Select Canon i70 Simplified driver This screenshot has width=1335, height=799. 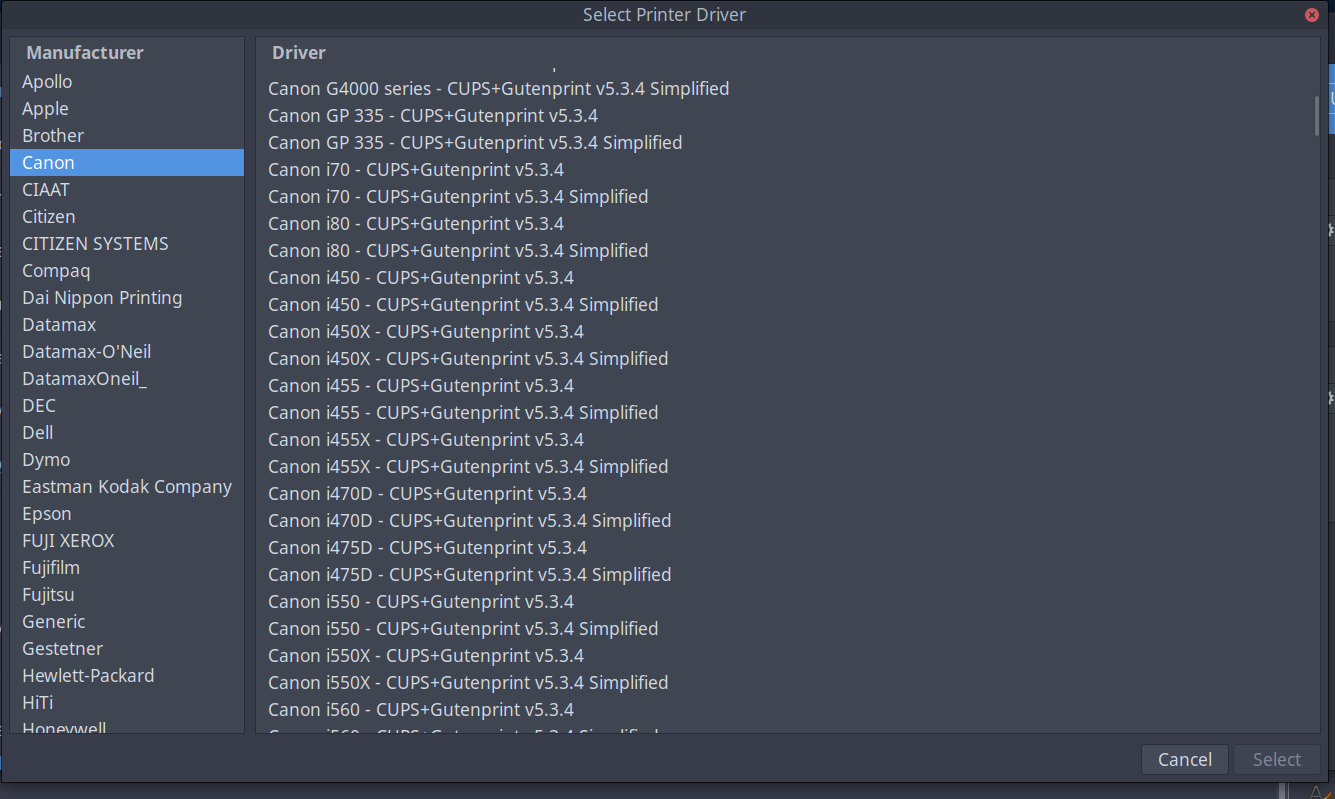(458, 197)
